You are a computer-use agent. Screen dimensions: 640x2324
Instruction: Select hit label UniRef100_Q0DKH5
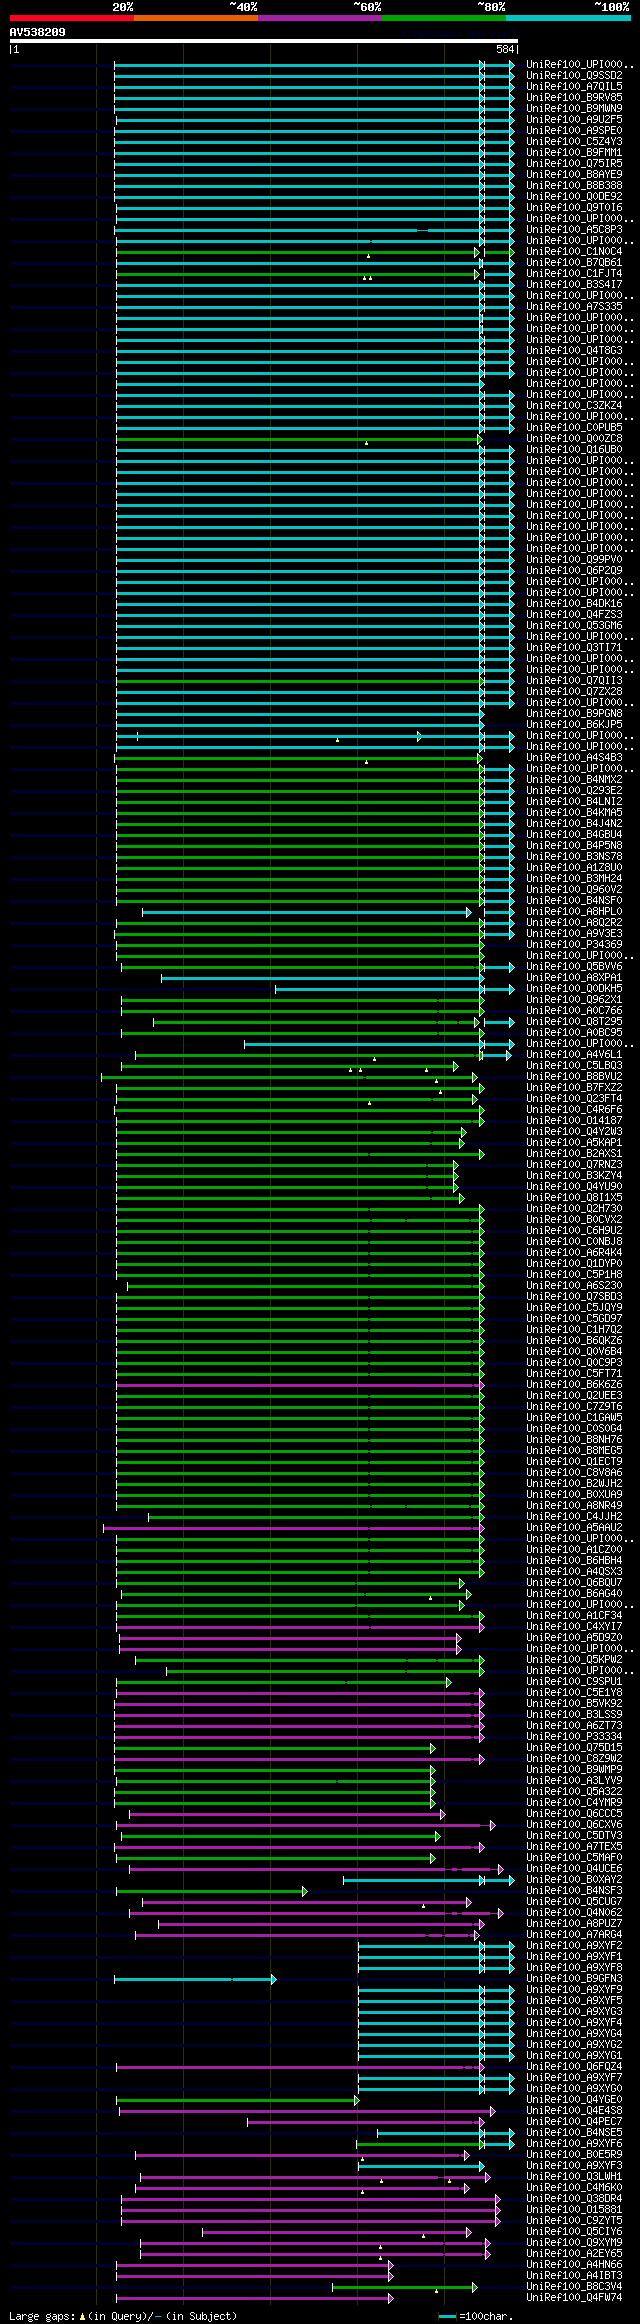click(x=574, y=988)
